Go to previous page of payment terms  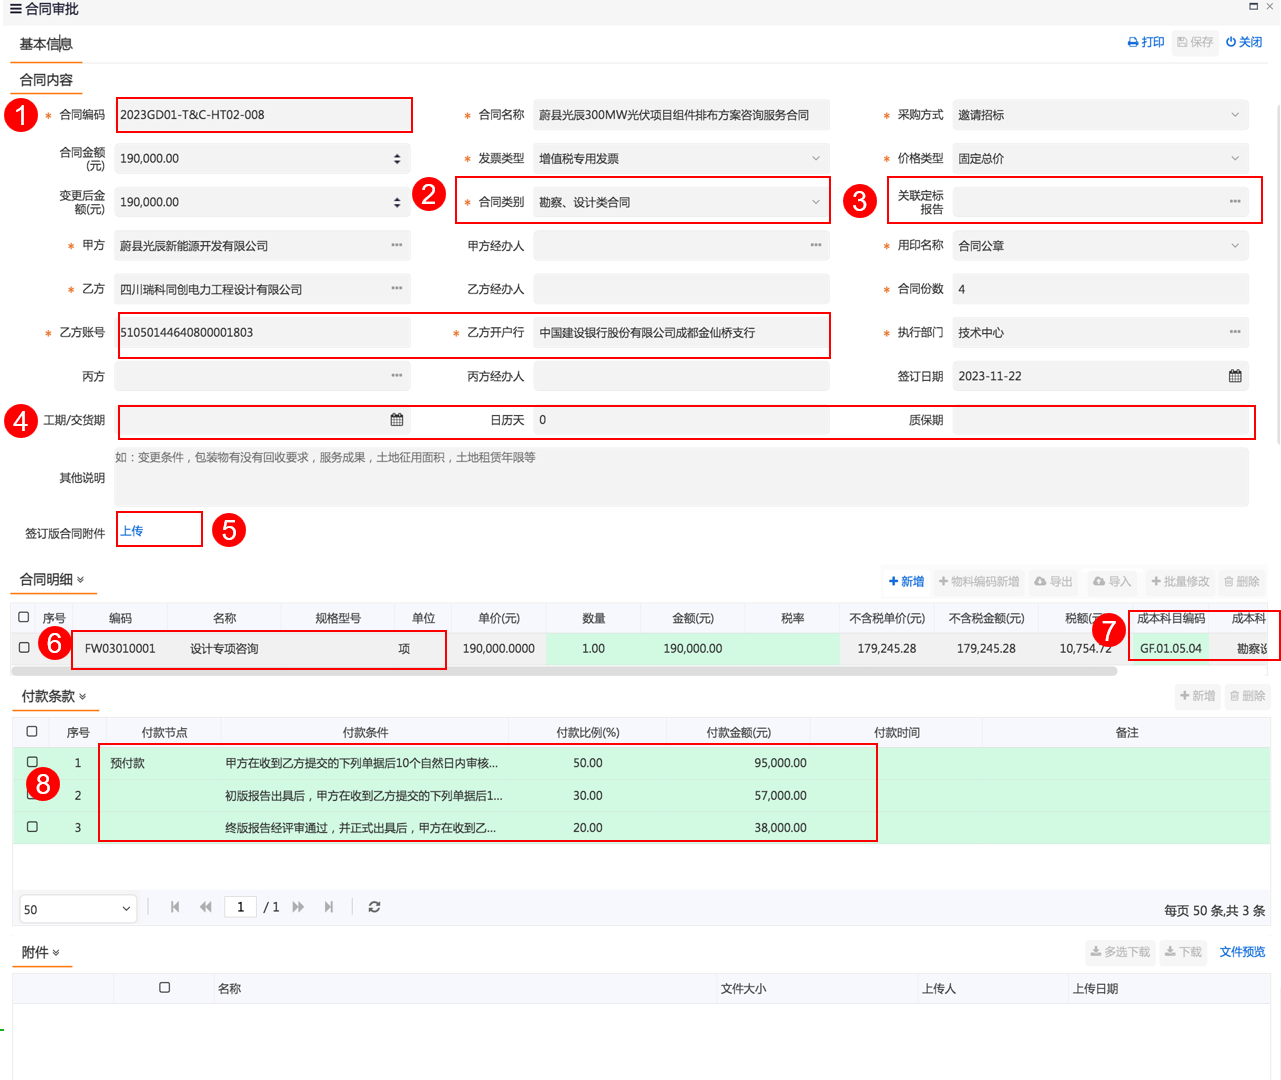coord(206,907)
